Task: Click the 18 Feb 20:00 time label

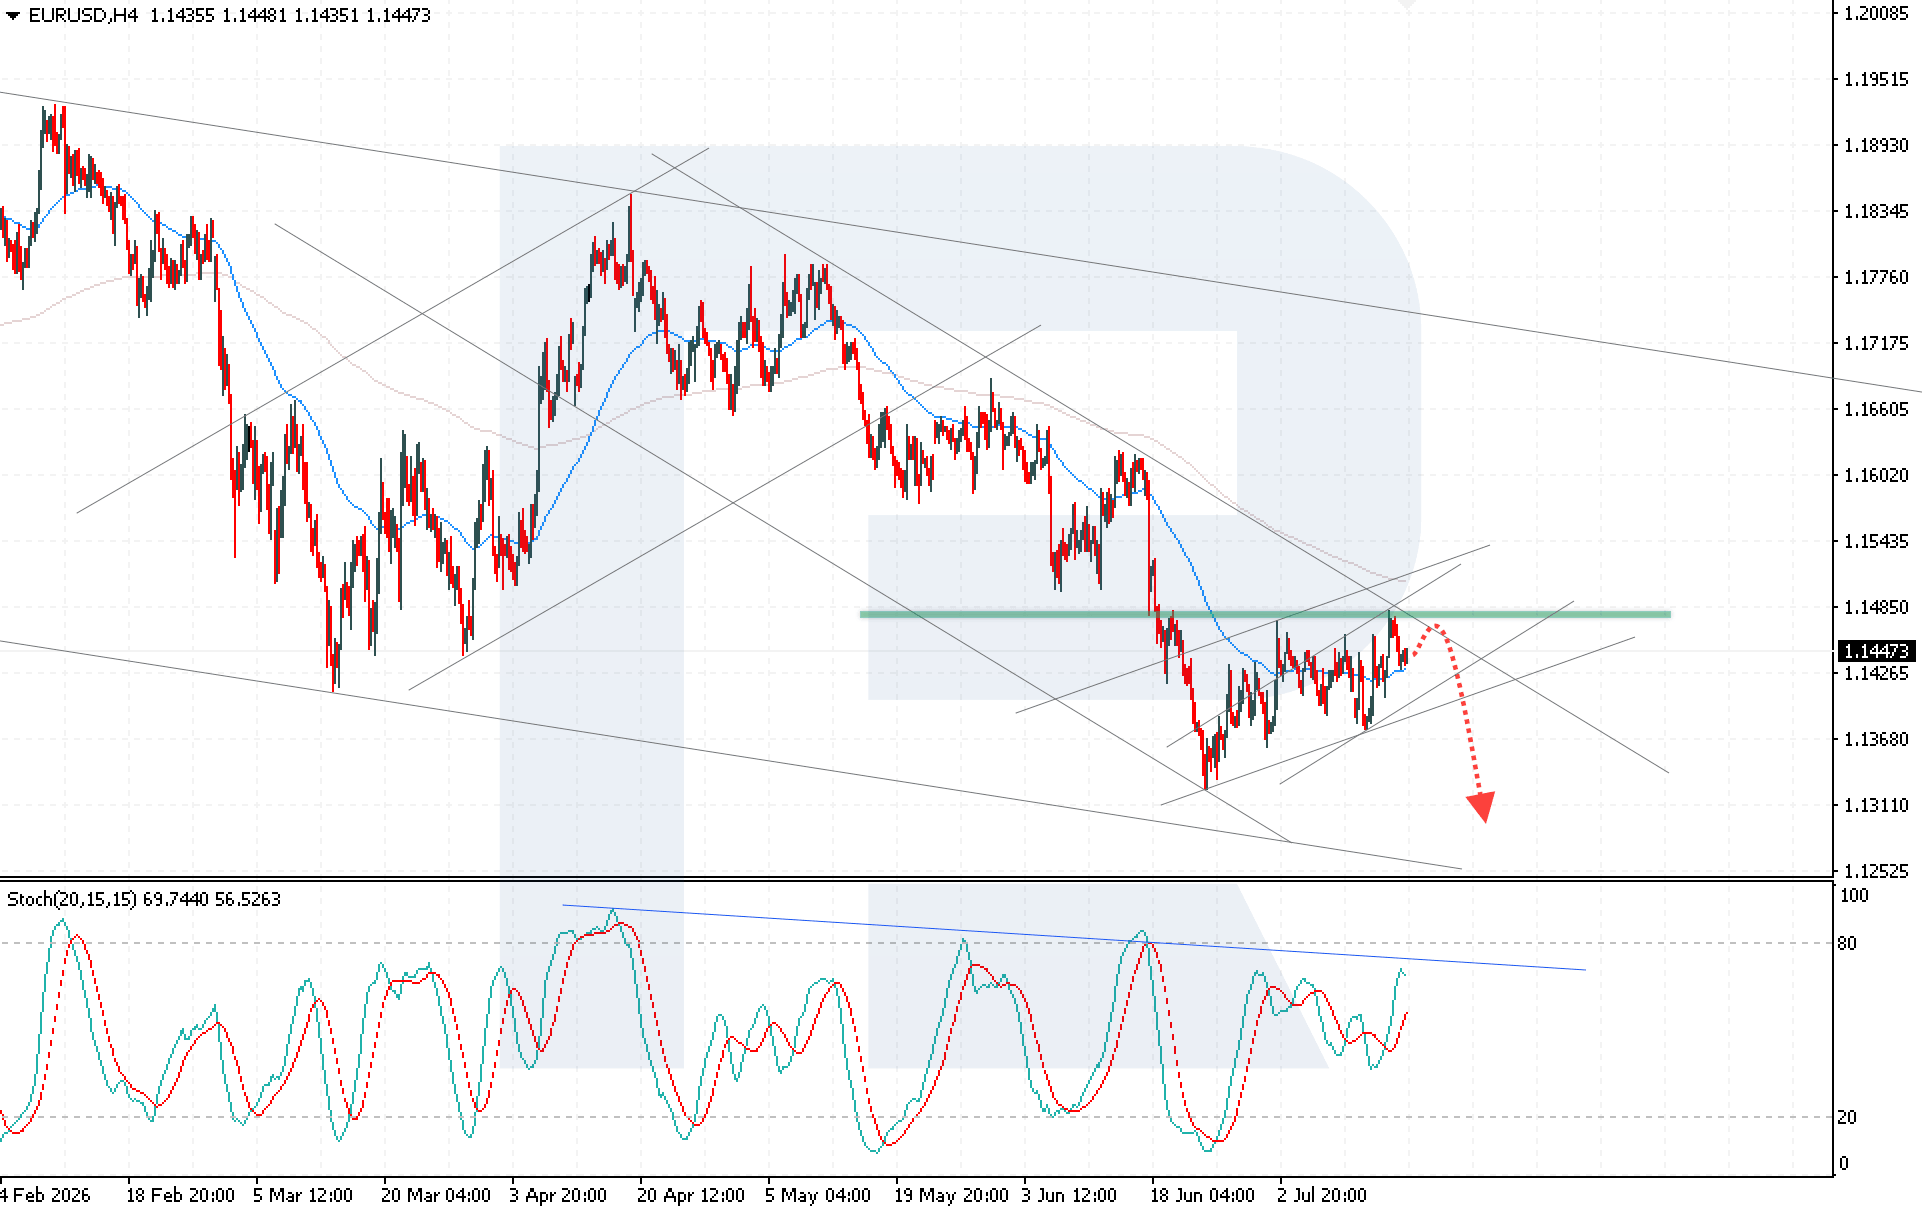Action: [x=181, y=1195]
